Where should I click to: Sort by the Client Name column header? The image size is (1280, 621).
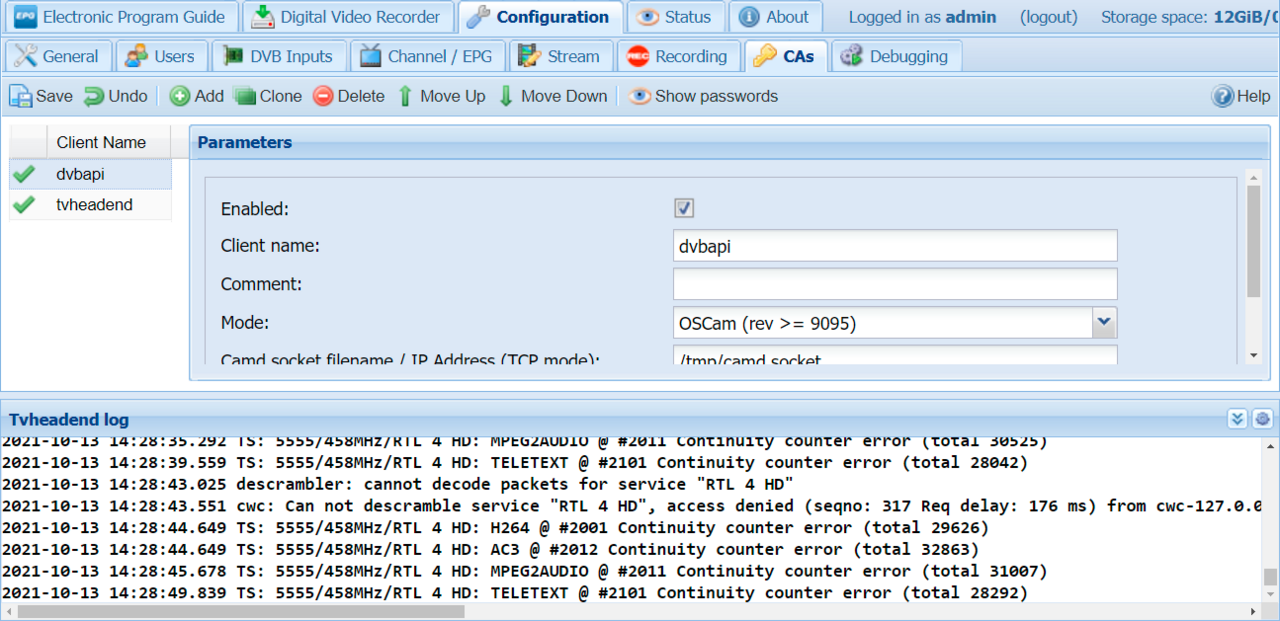(101, 142)
